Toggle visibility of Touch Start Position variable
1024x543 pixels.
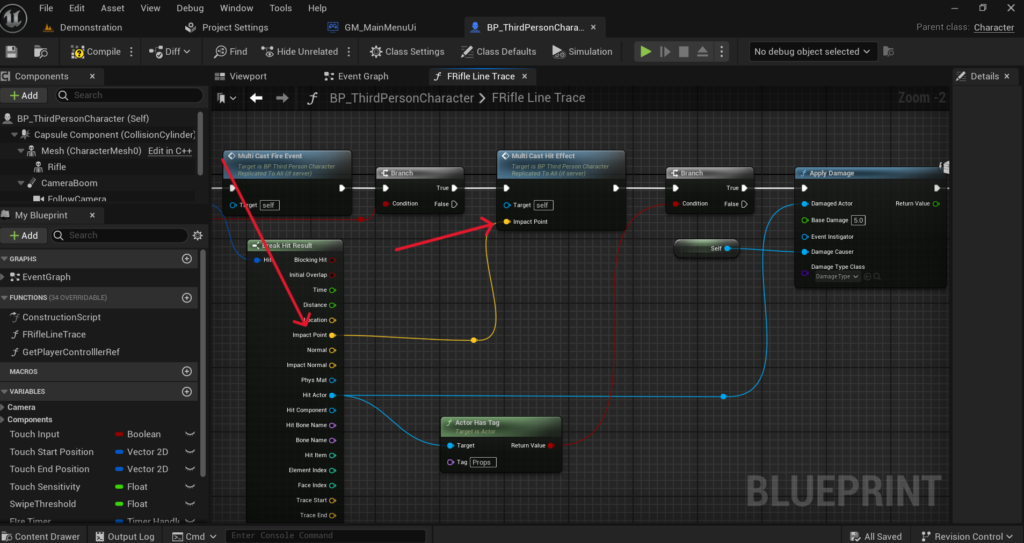[x=190, y=452]
